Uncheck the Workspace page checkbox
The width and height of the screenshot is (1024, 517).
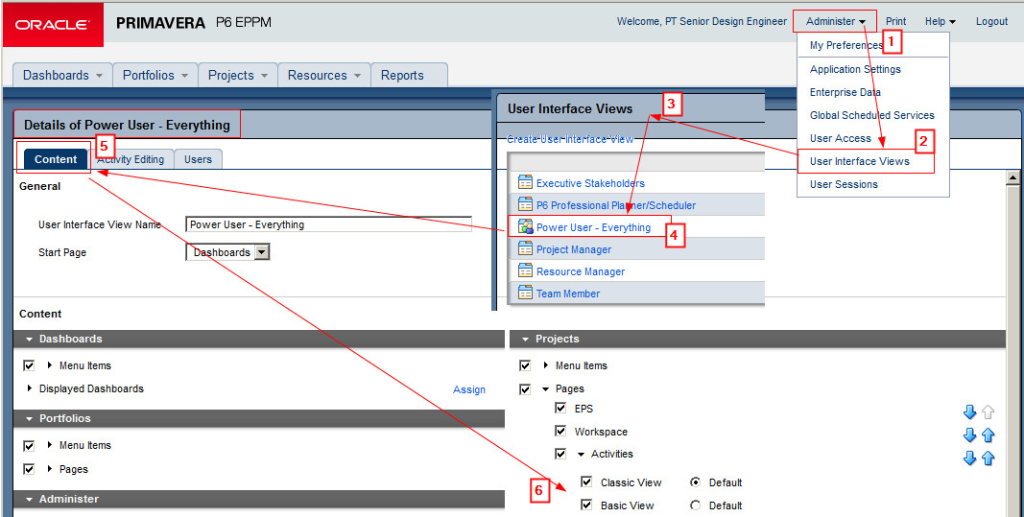(560, 431)
